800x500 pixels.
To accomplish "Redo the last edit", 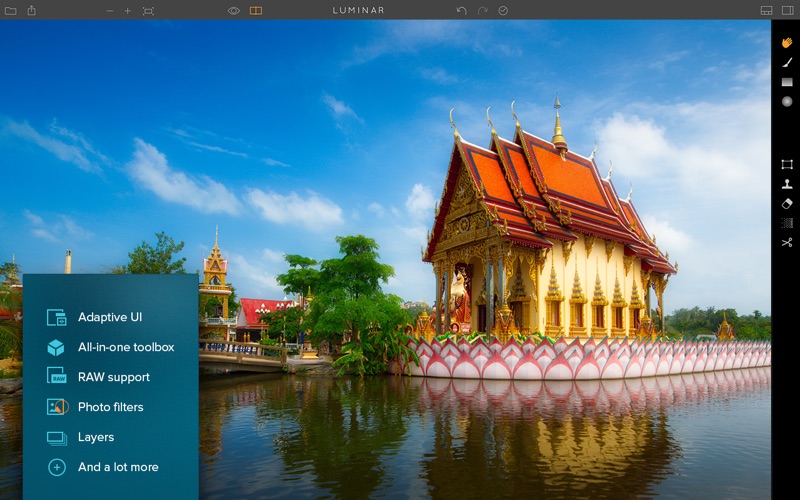I will click(x=482, y=11).
